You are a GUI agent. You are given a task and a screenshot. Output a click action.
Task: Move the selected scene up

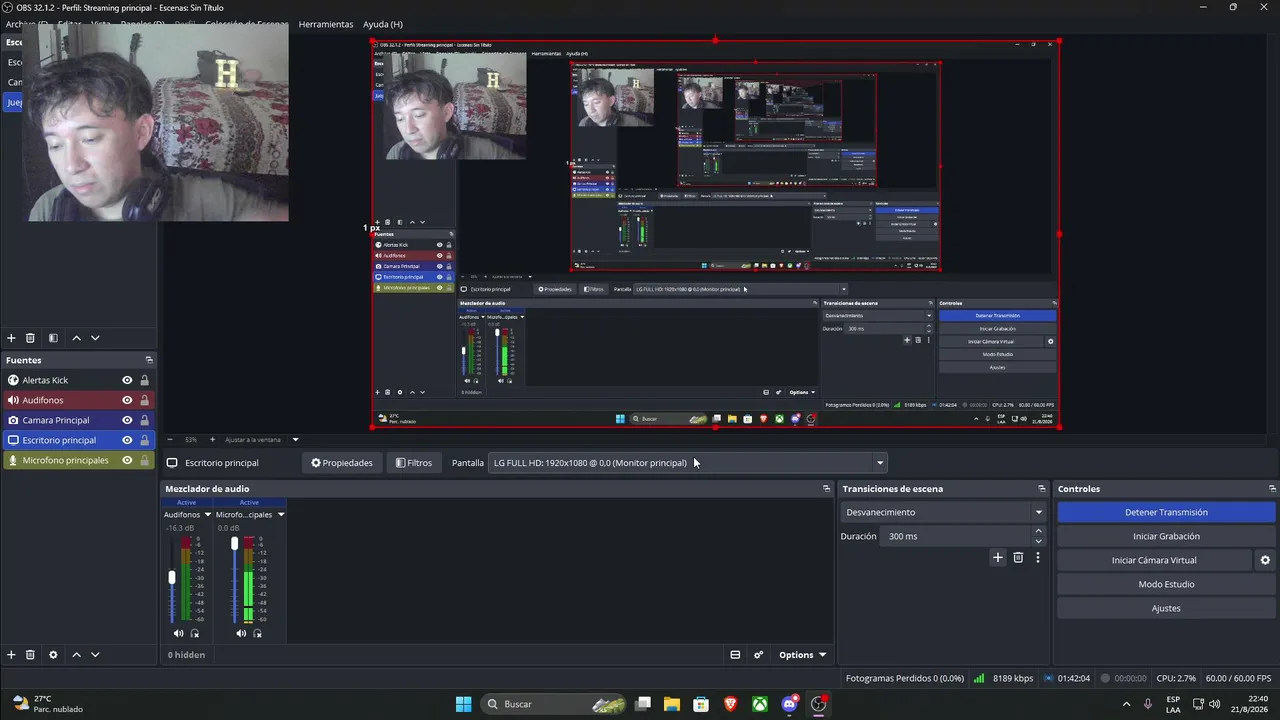click(x=76, y=338)
